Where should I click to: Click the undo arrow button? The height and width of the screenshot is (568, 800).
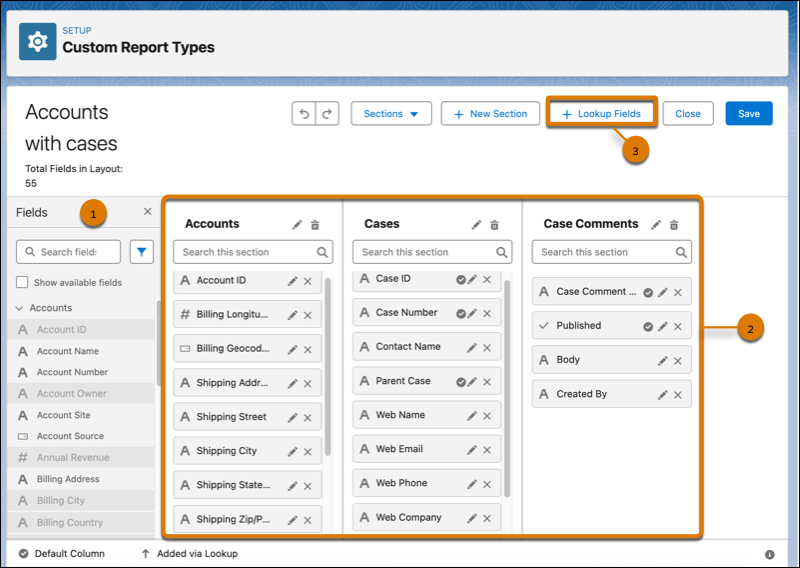point(304,114)
